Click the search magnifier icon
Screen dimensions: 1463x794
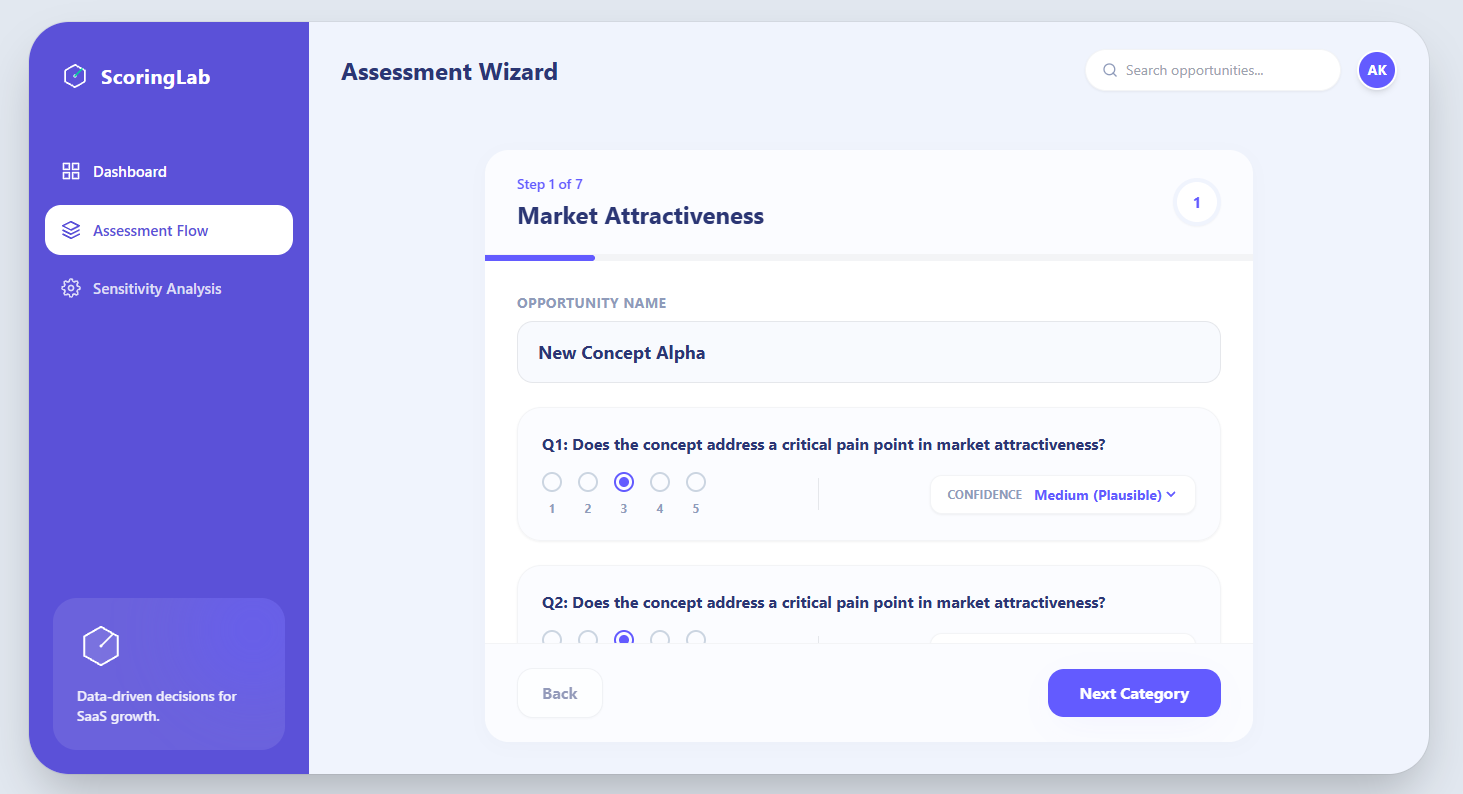(1109, 71)
